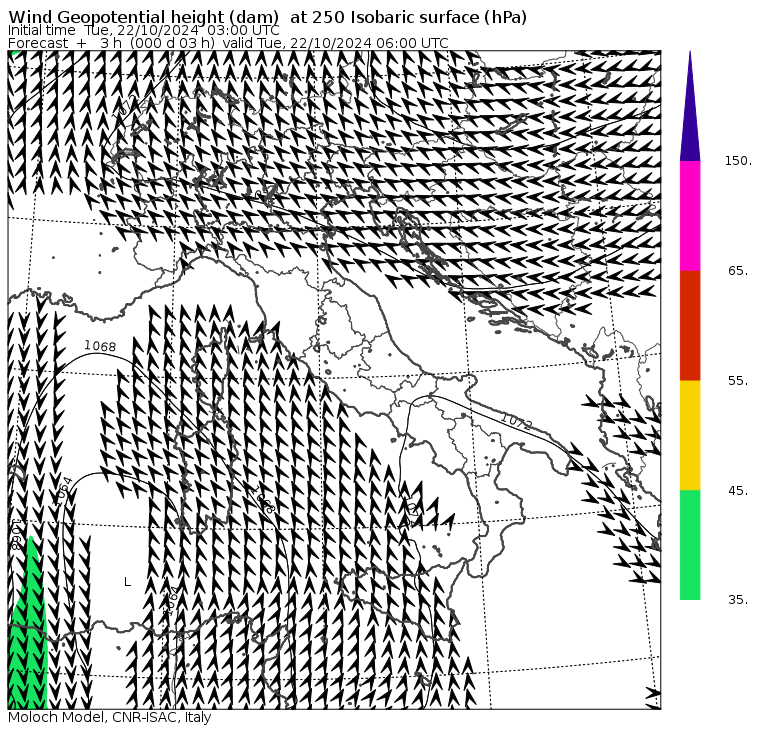
Task: Click the red 55–65 color band
Action: click(690, 326)
